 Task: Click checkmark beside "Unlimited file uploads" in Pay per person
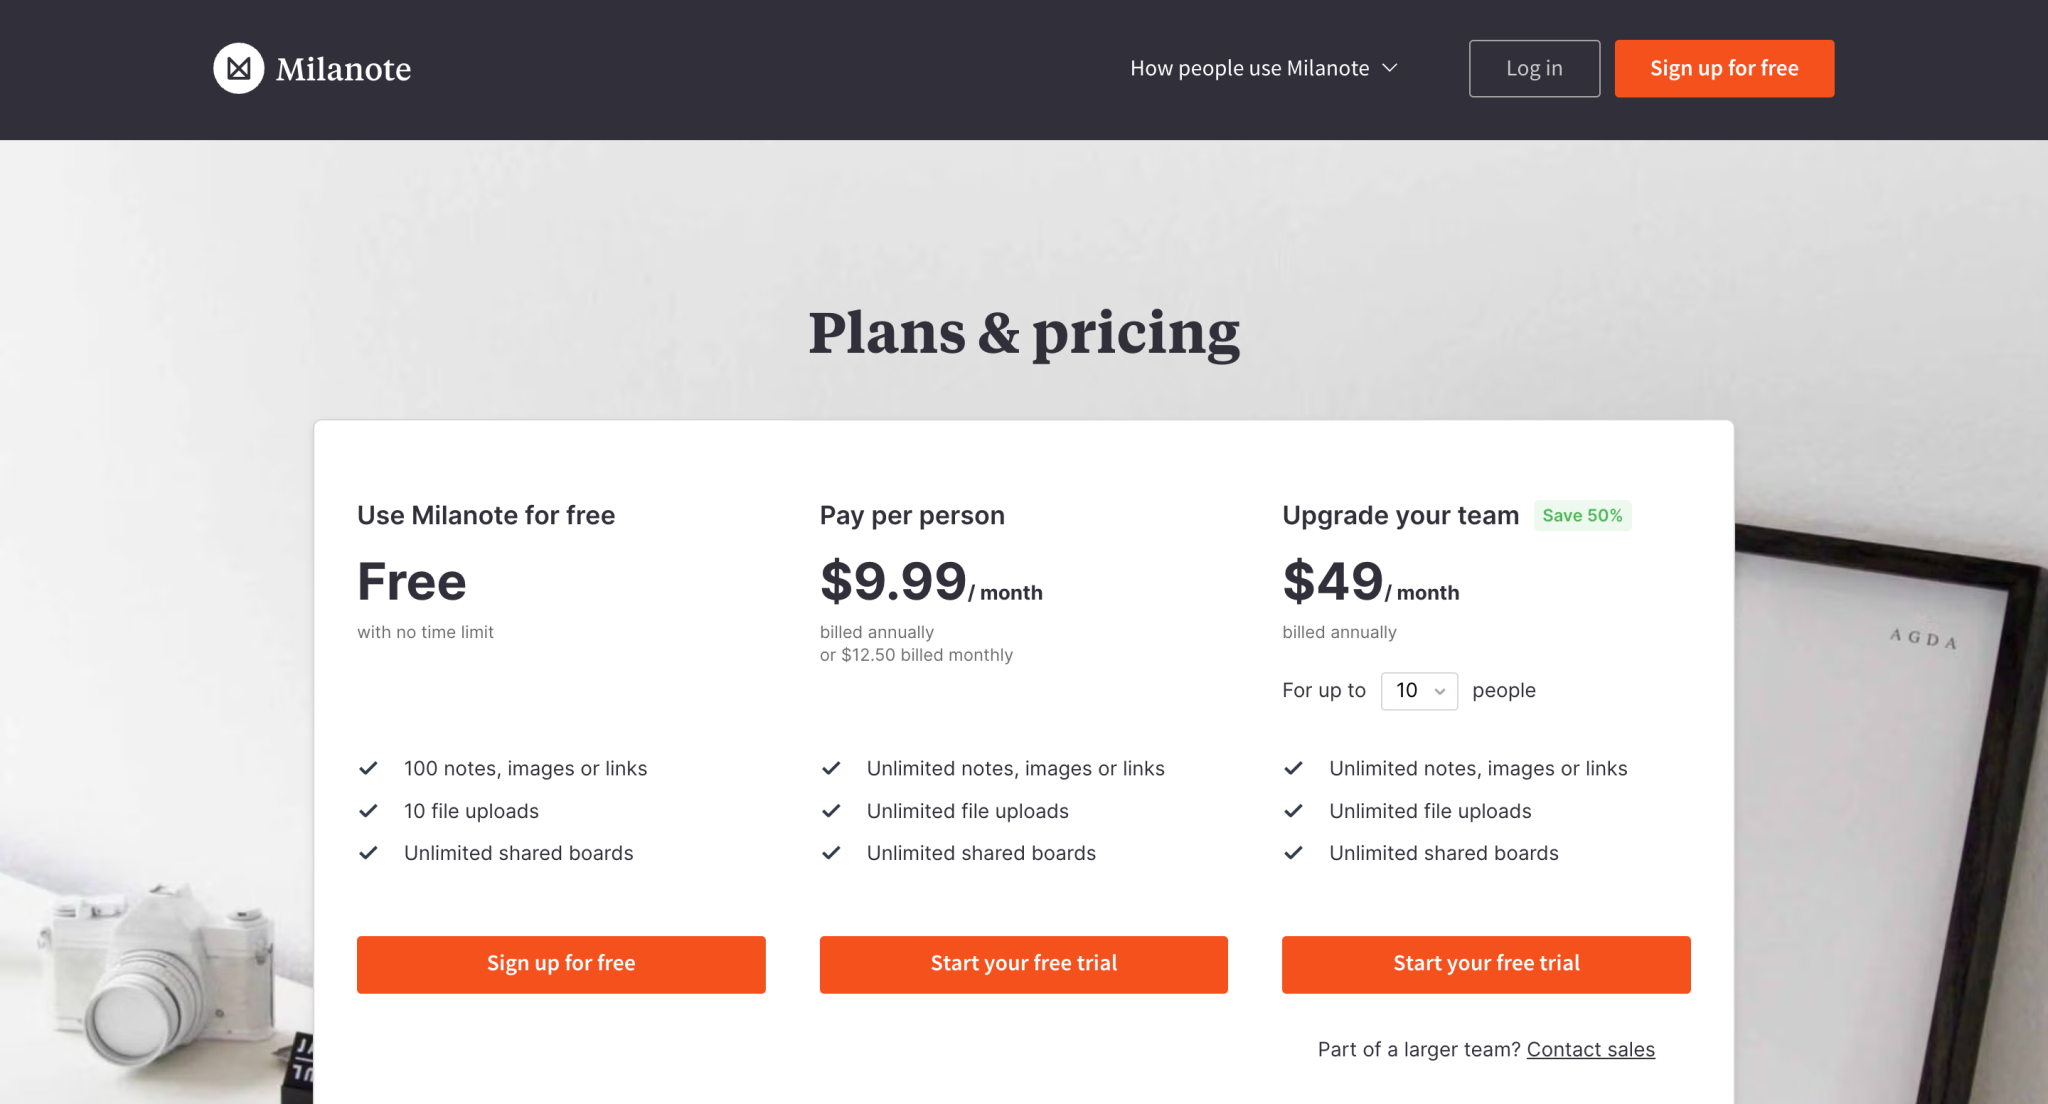(831, 811)
